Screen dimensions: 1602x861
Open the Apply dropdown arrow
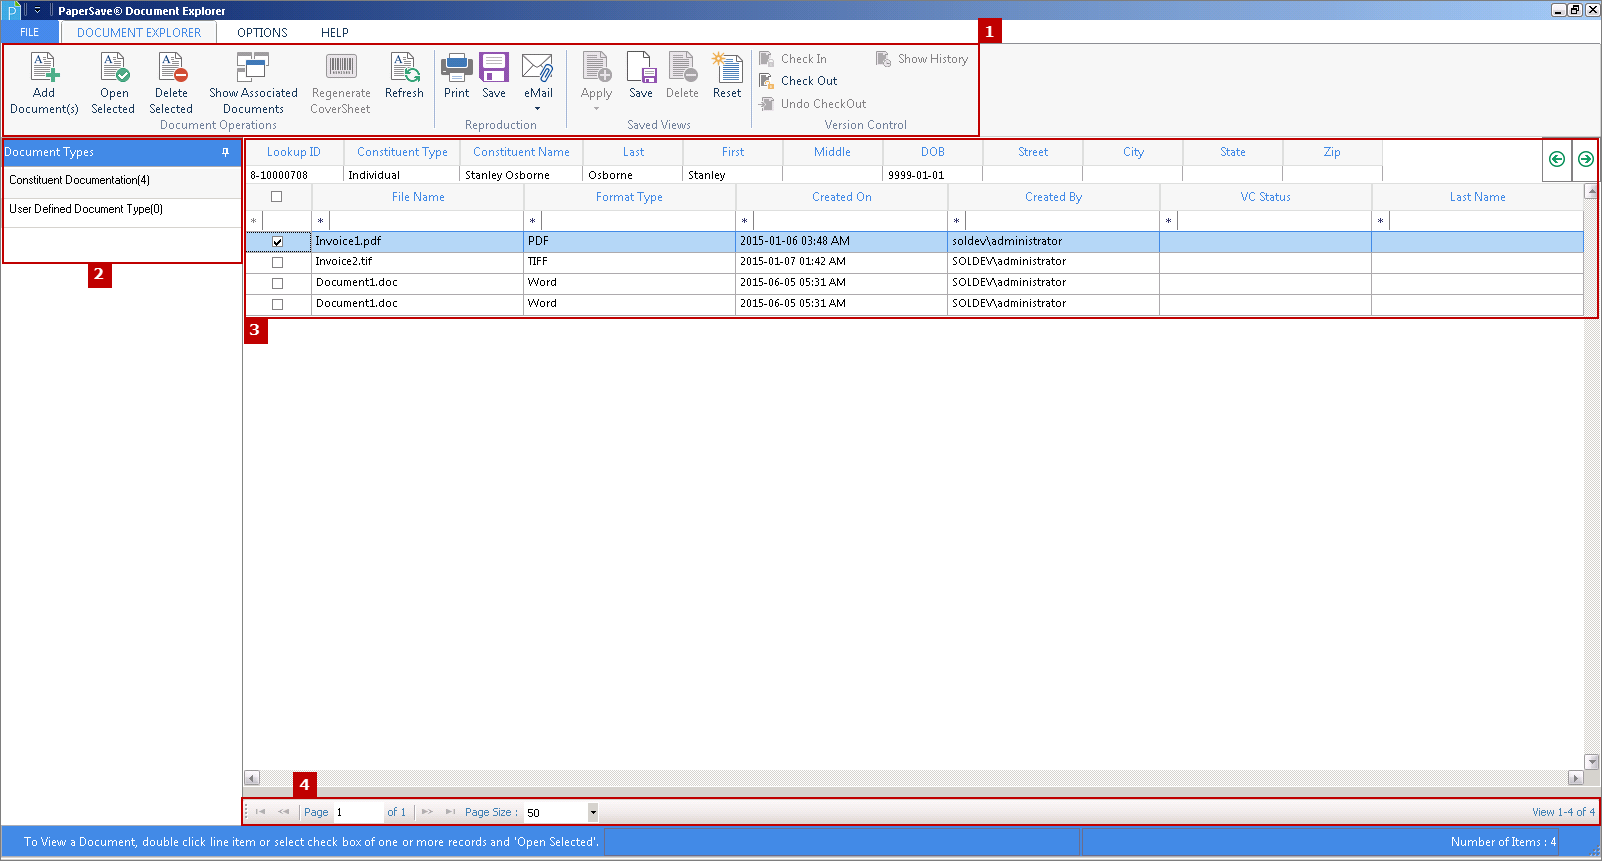[x=596, y=108]
